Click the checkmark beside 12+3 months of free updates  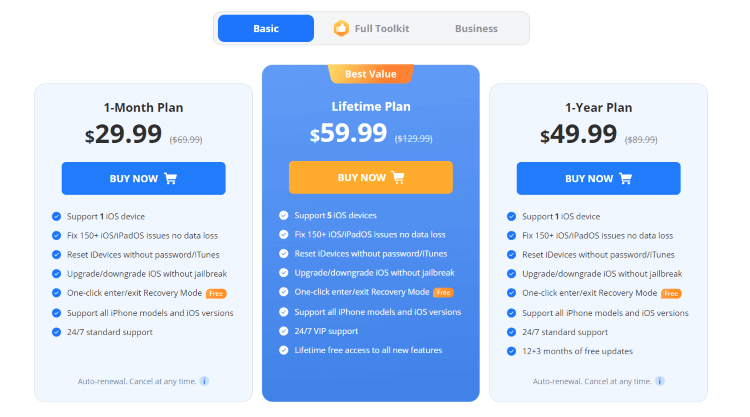point(511,351)
